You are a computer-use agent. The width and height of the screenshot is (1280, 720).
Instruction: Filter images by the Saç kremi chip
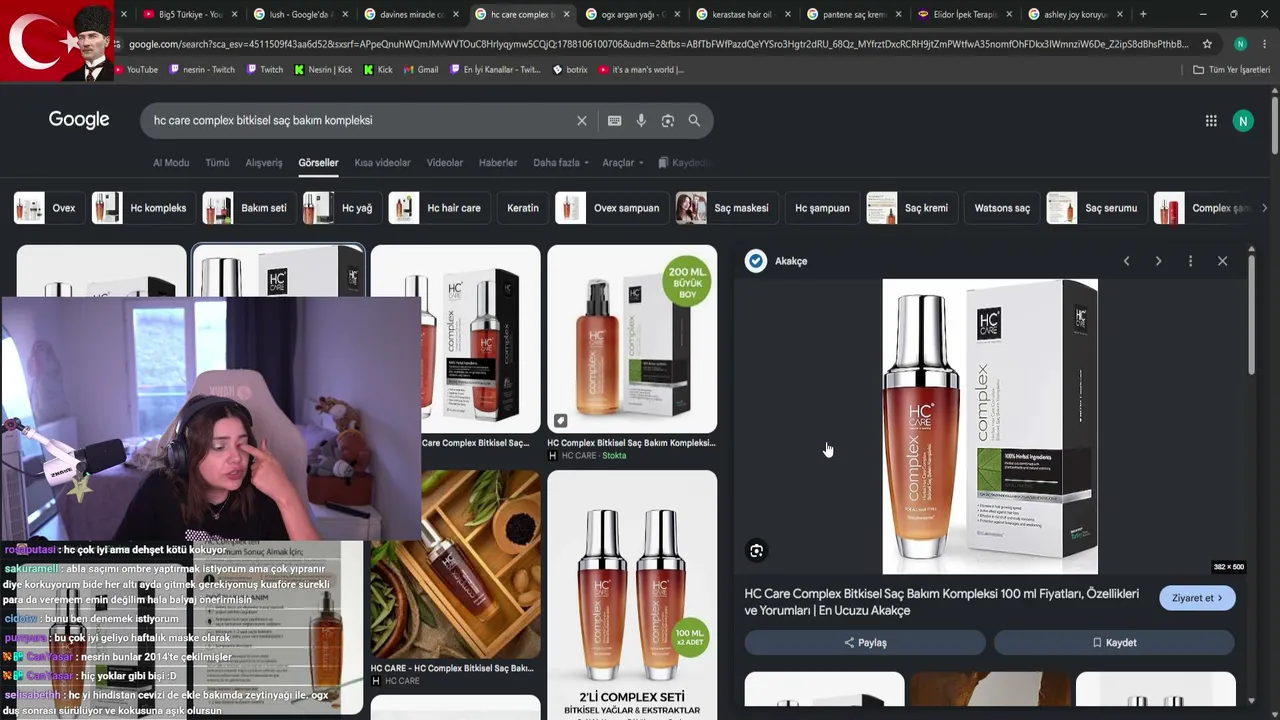(911, 208)
